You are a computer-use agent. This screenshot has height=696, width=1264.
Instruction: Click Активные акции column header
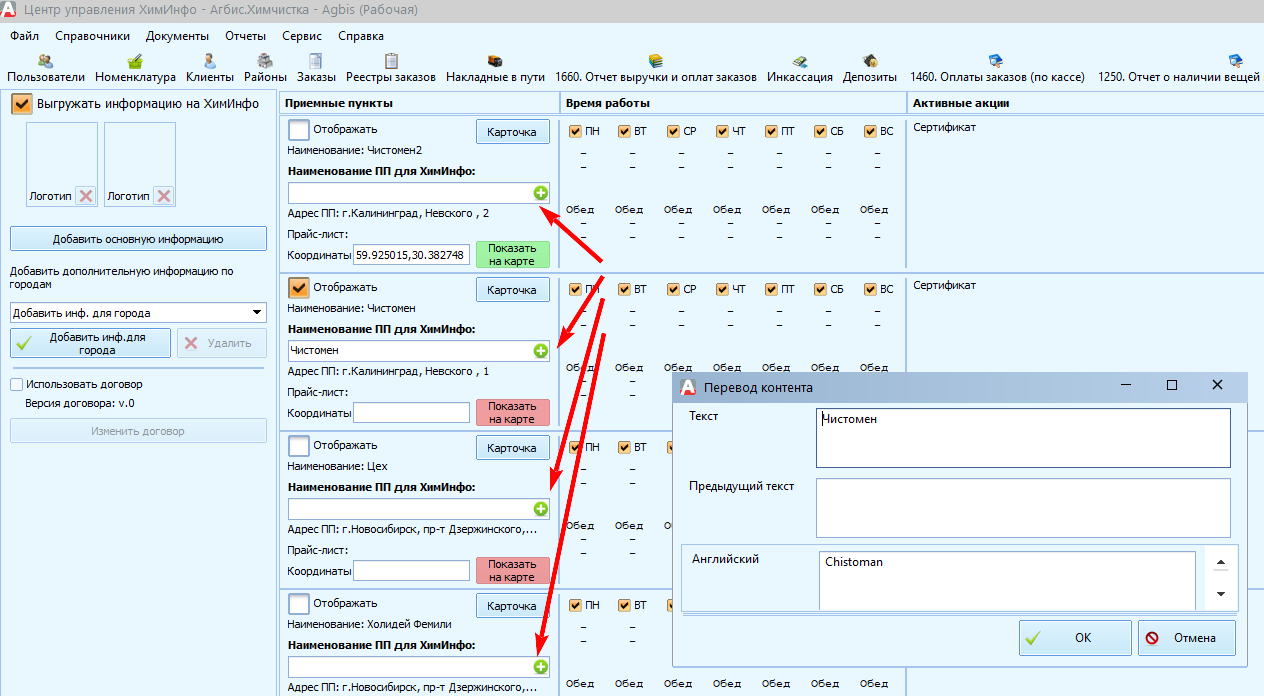[1085, 103]
